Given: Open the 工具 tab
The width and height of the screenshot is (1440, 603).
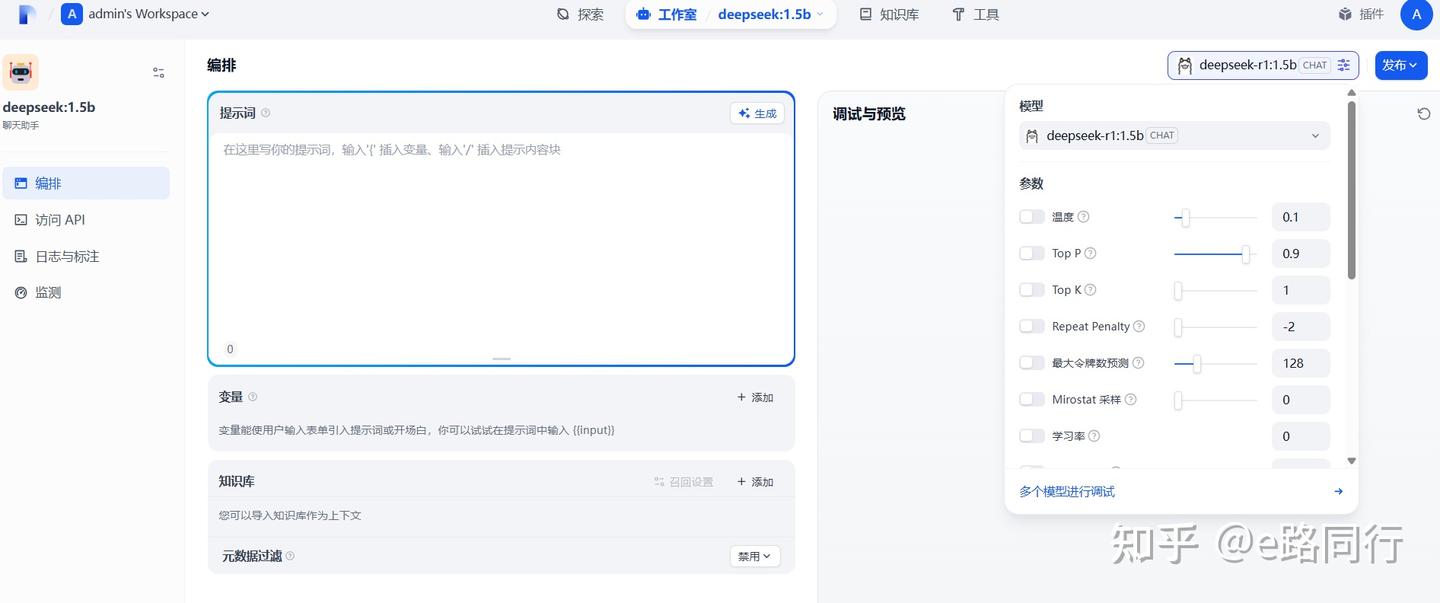Looking at the screenshot, I should pos(975,14).
